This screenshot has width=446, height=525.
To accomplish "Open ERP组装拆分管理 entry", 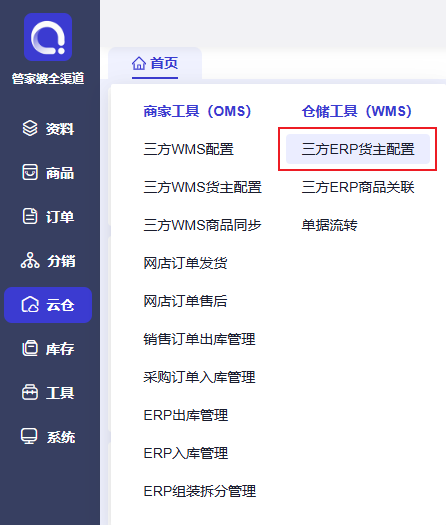I will (200, 491).
